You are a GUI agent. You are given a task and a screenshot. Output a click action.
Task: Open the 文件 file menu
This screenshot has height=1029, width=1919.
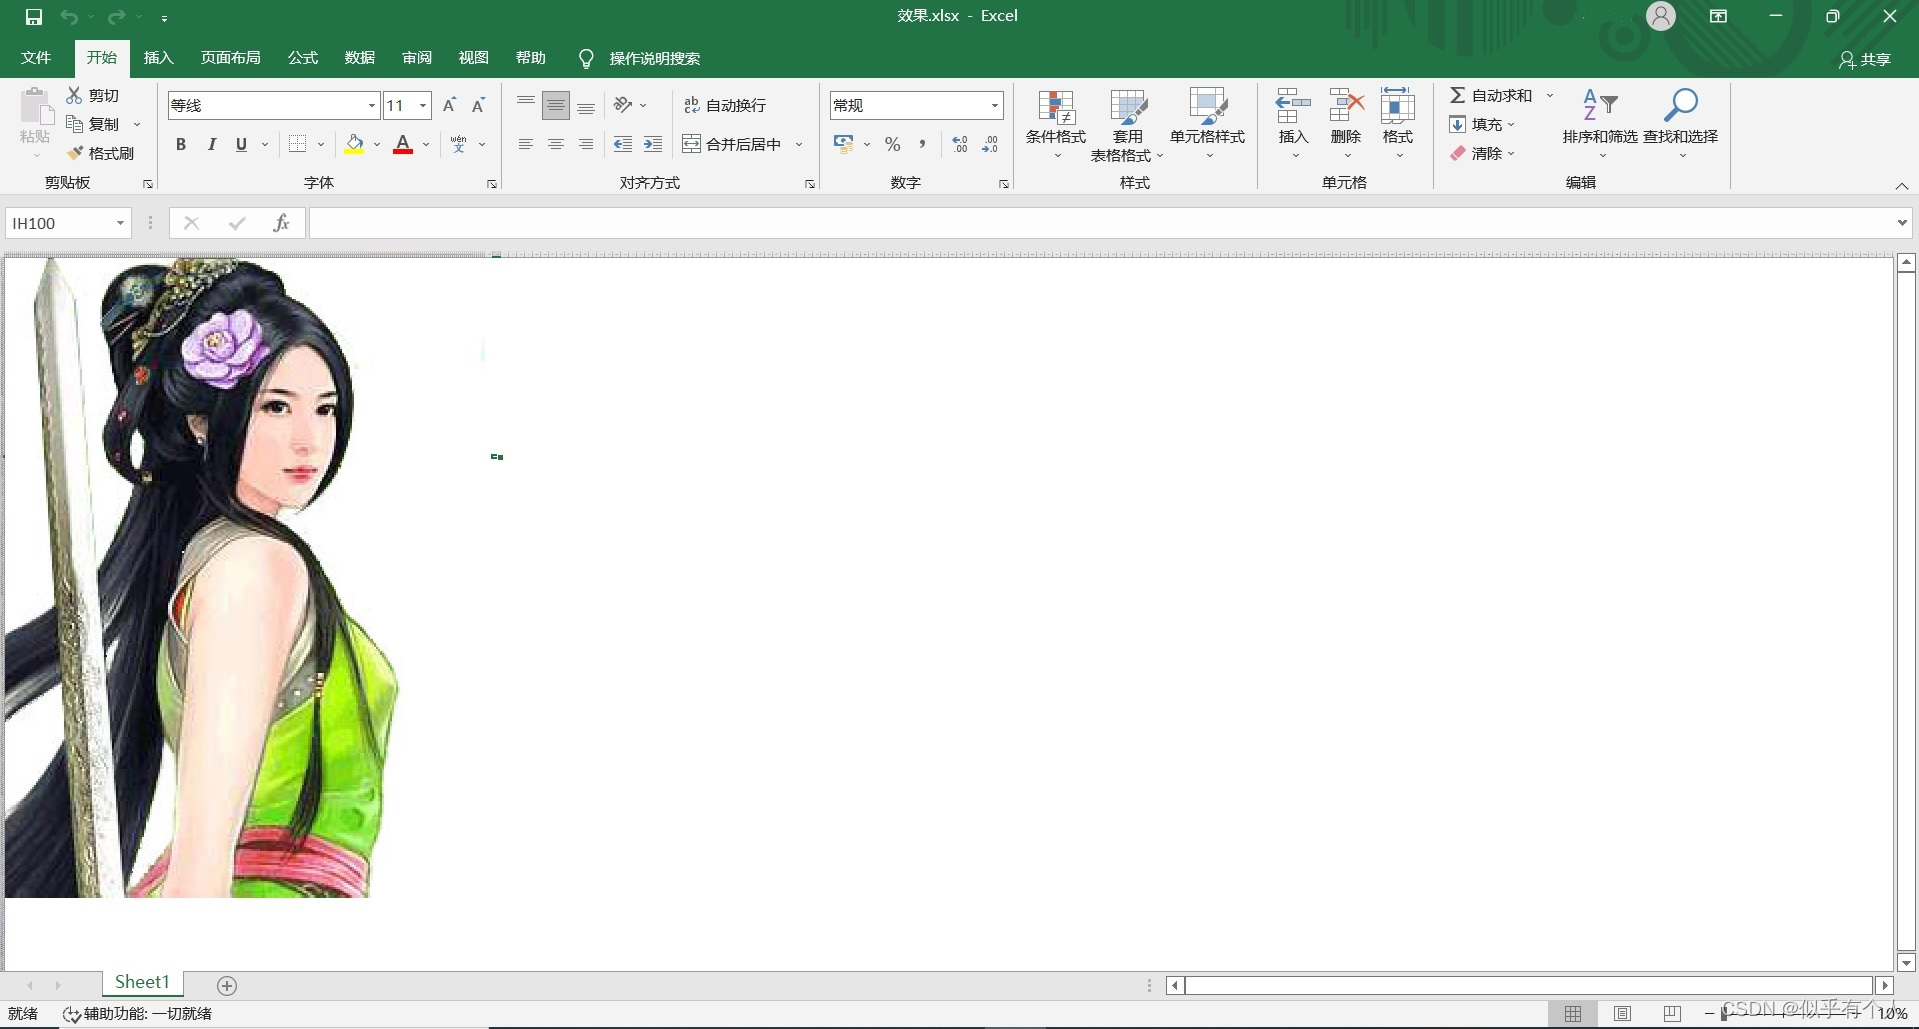[36, 58]
